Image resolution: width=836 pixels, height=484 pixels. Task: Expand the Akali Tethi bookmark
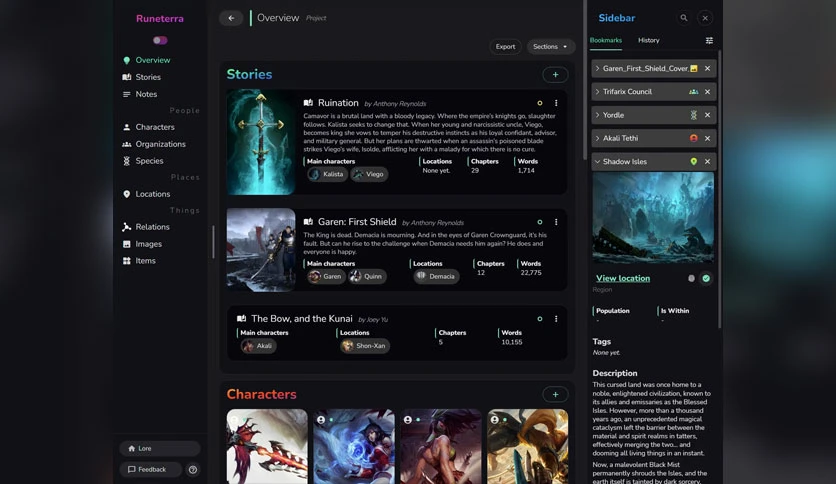coord(597,138)
